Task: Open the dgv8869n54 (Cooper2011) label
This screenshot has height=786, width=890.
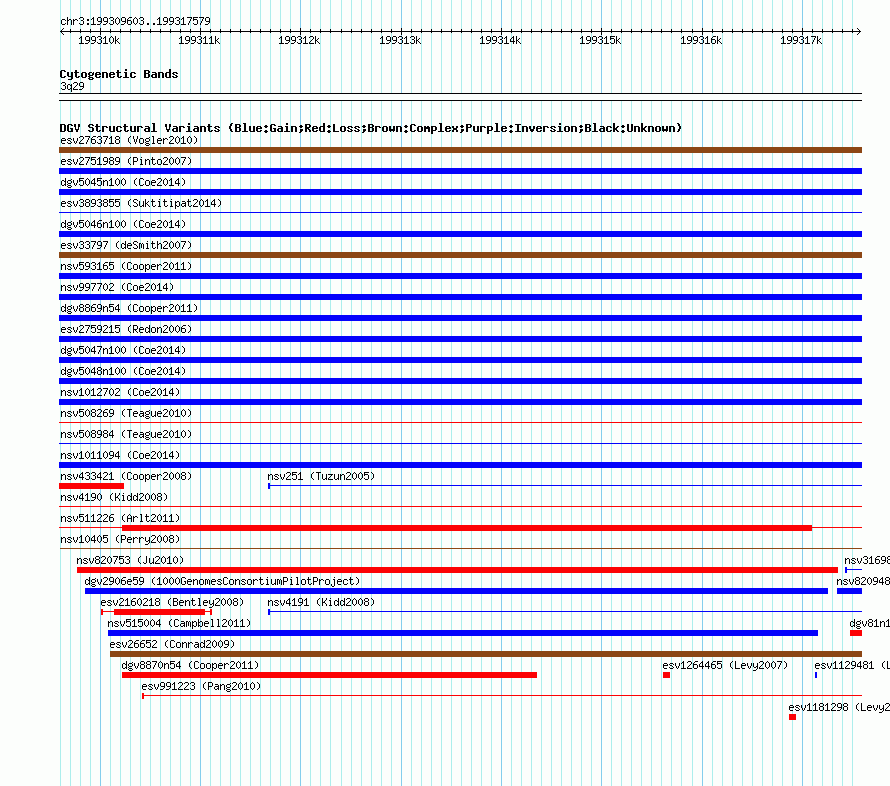Action: tap(129, 308)
